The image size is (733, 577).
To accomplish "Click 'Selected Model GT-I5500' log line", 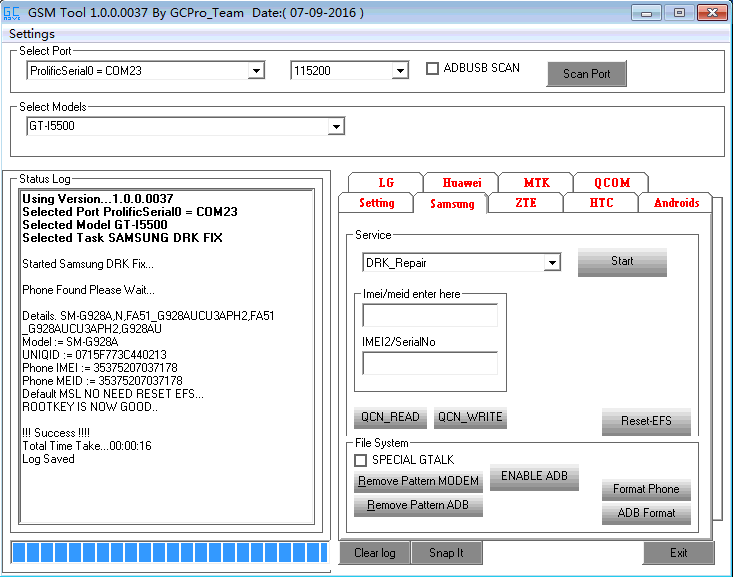I will 95,225.
